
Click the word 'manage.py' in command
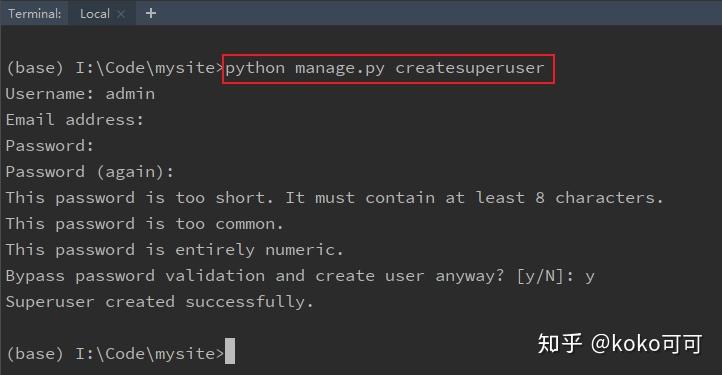340,69
